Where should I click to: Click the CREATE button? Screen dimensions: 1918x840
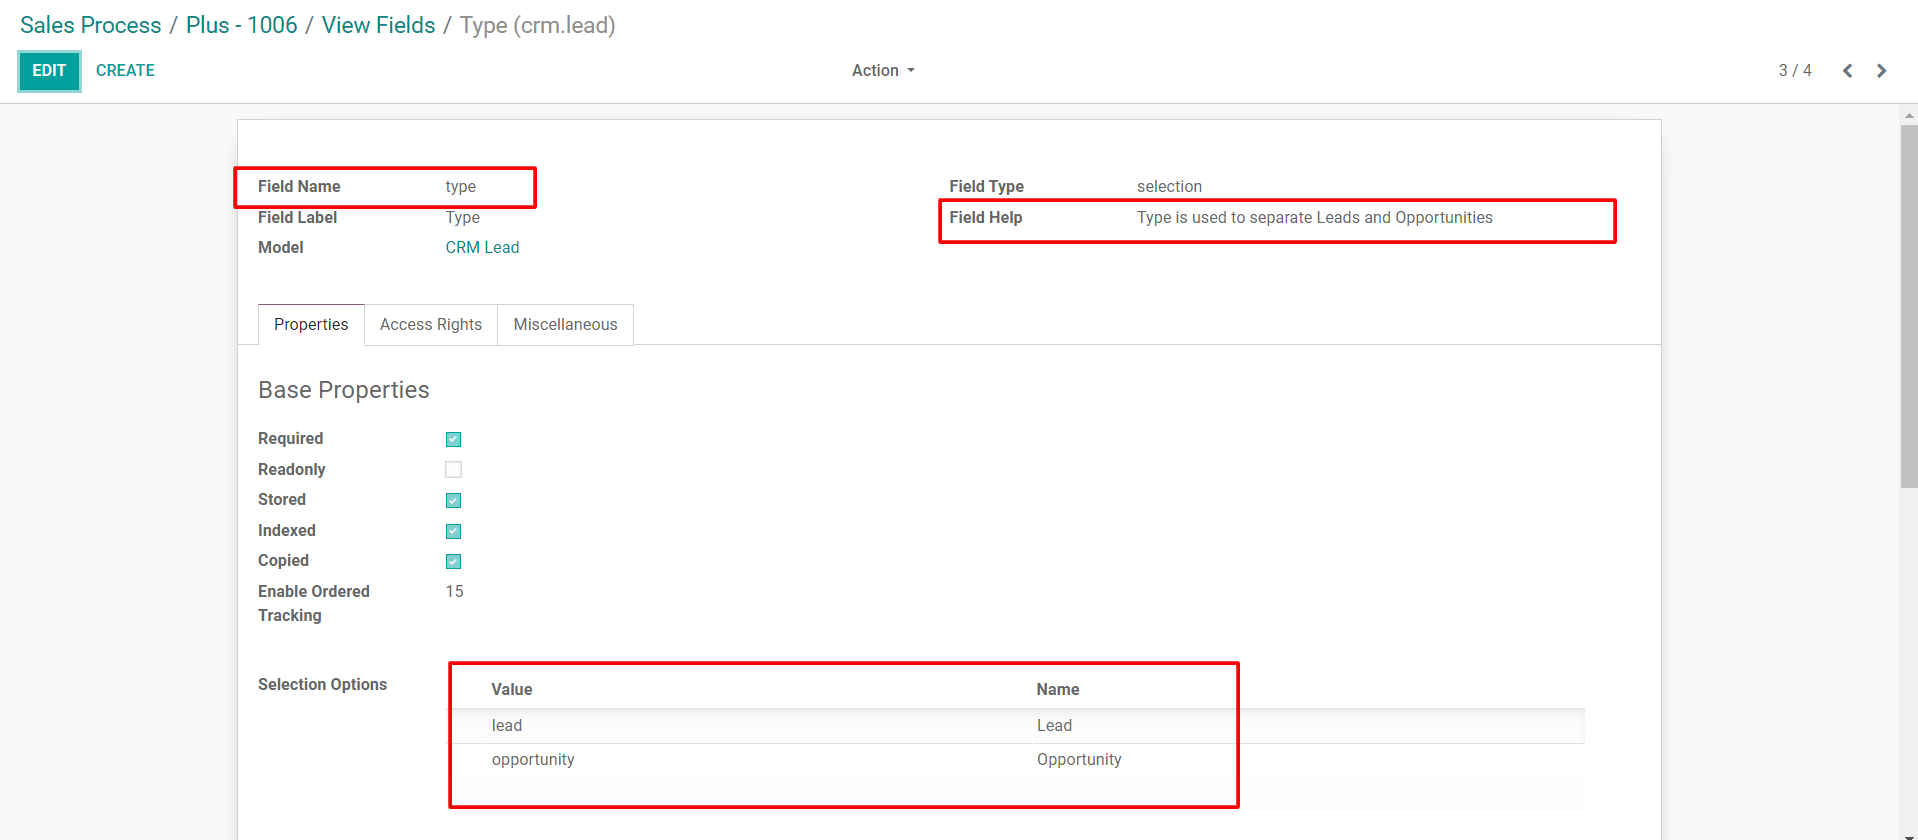pos(125,71)
